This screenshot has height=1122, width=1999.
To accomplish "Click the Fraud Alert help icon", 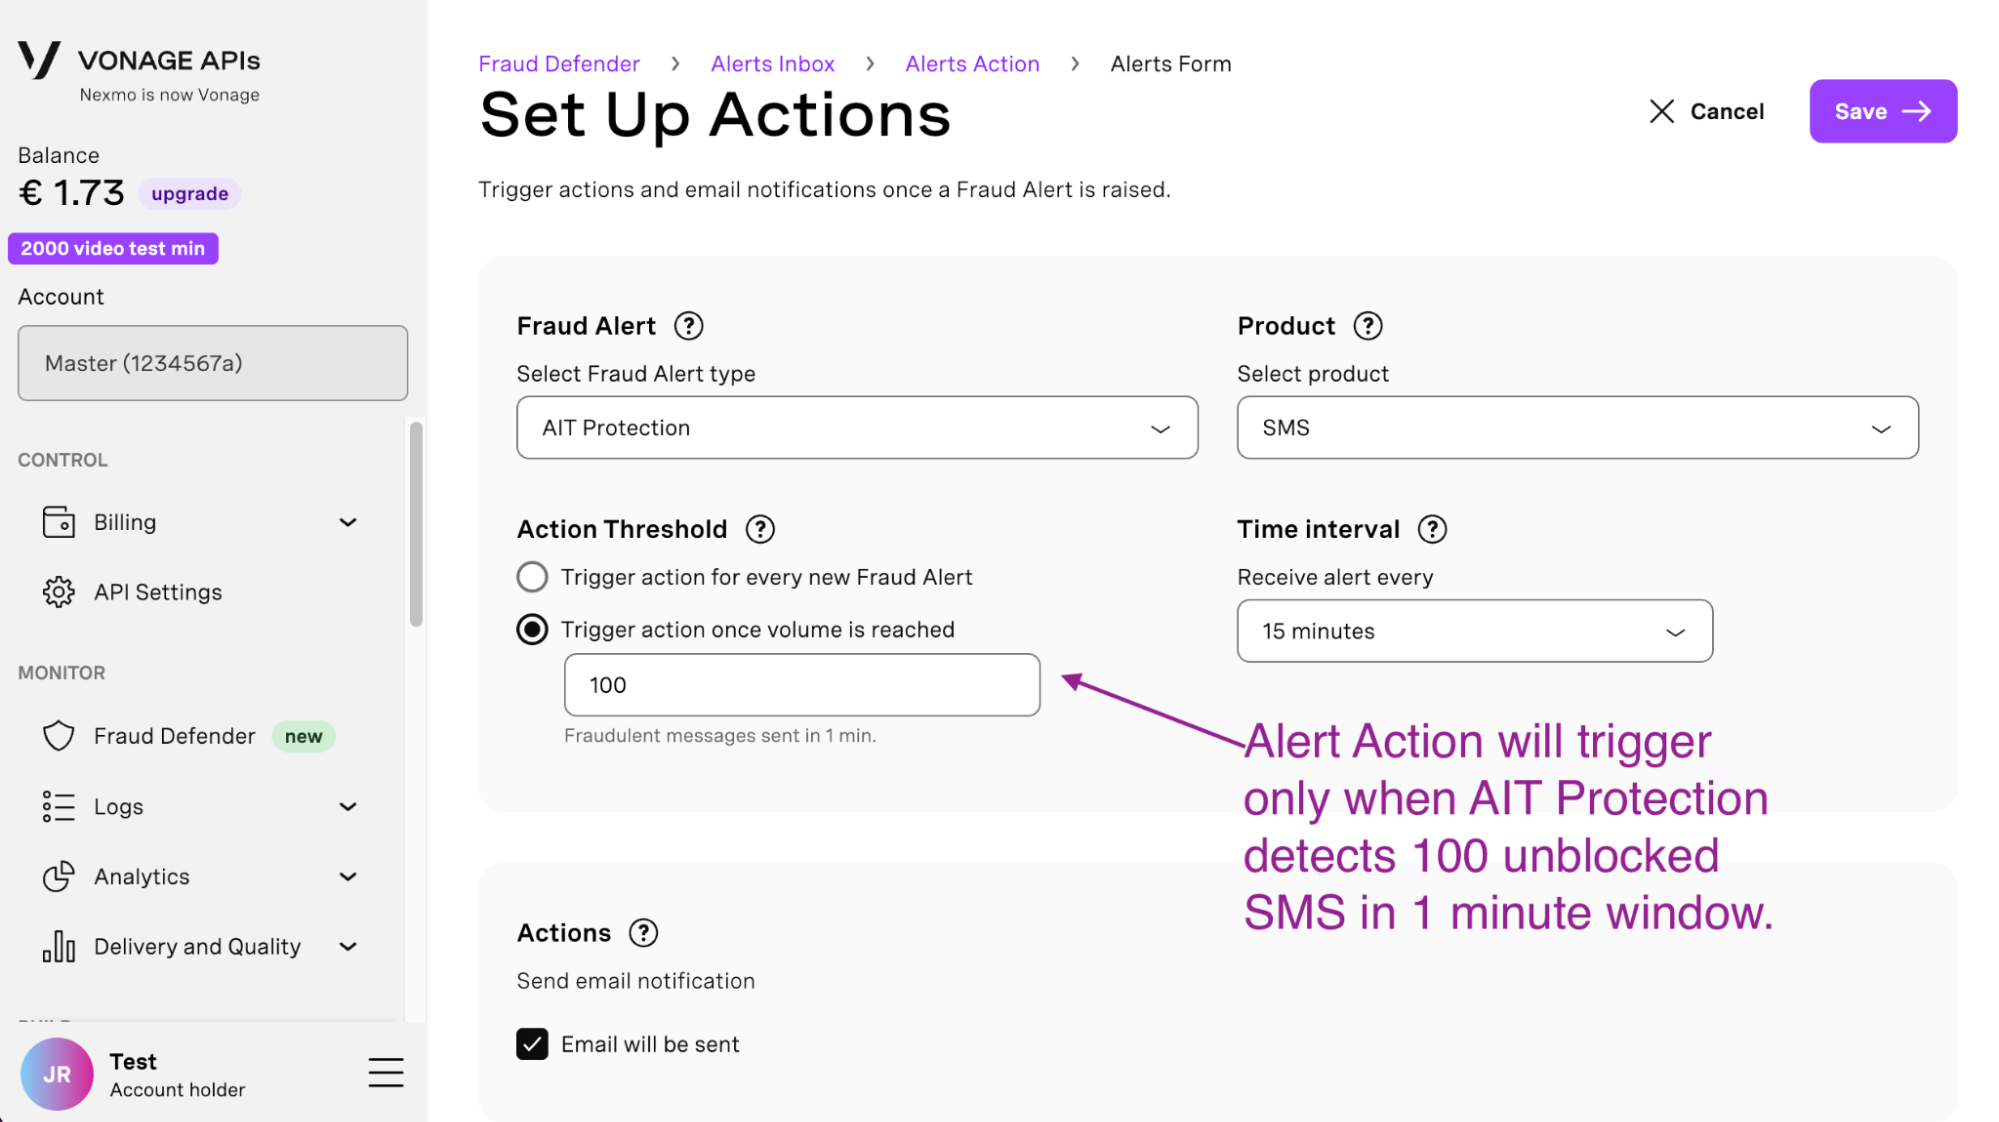I will [689, 324].
